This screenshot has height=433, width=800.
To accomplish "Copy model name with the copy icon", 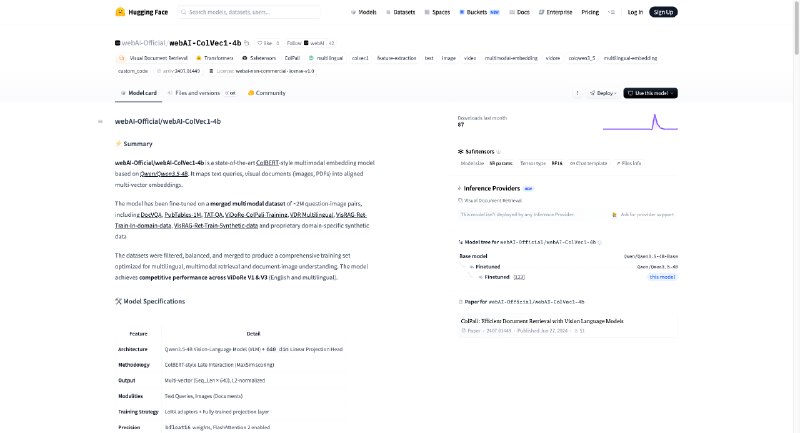I will 247,43.
